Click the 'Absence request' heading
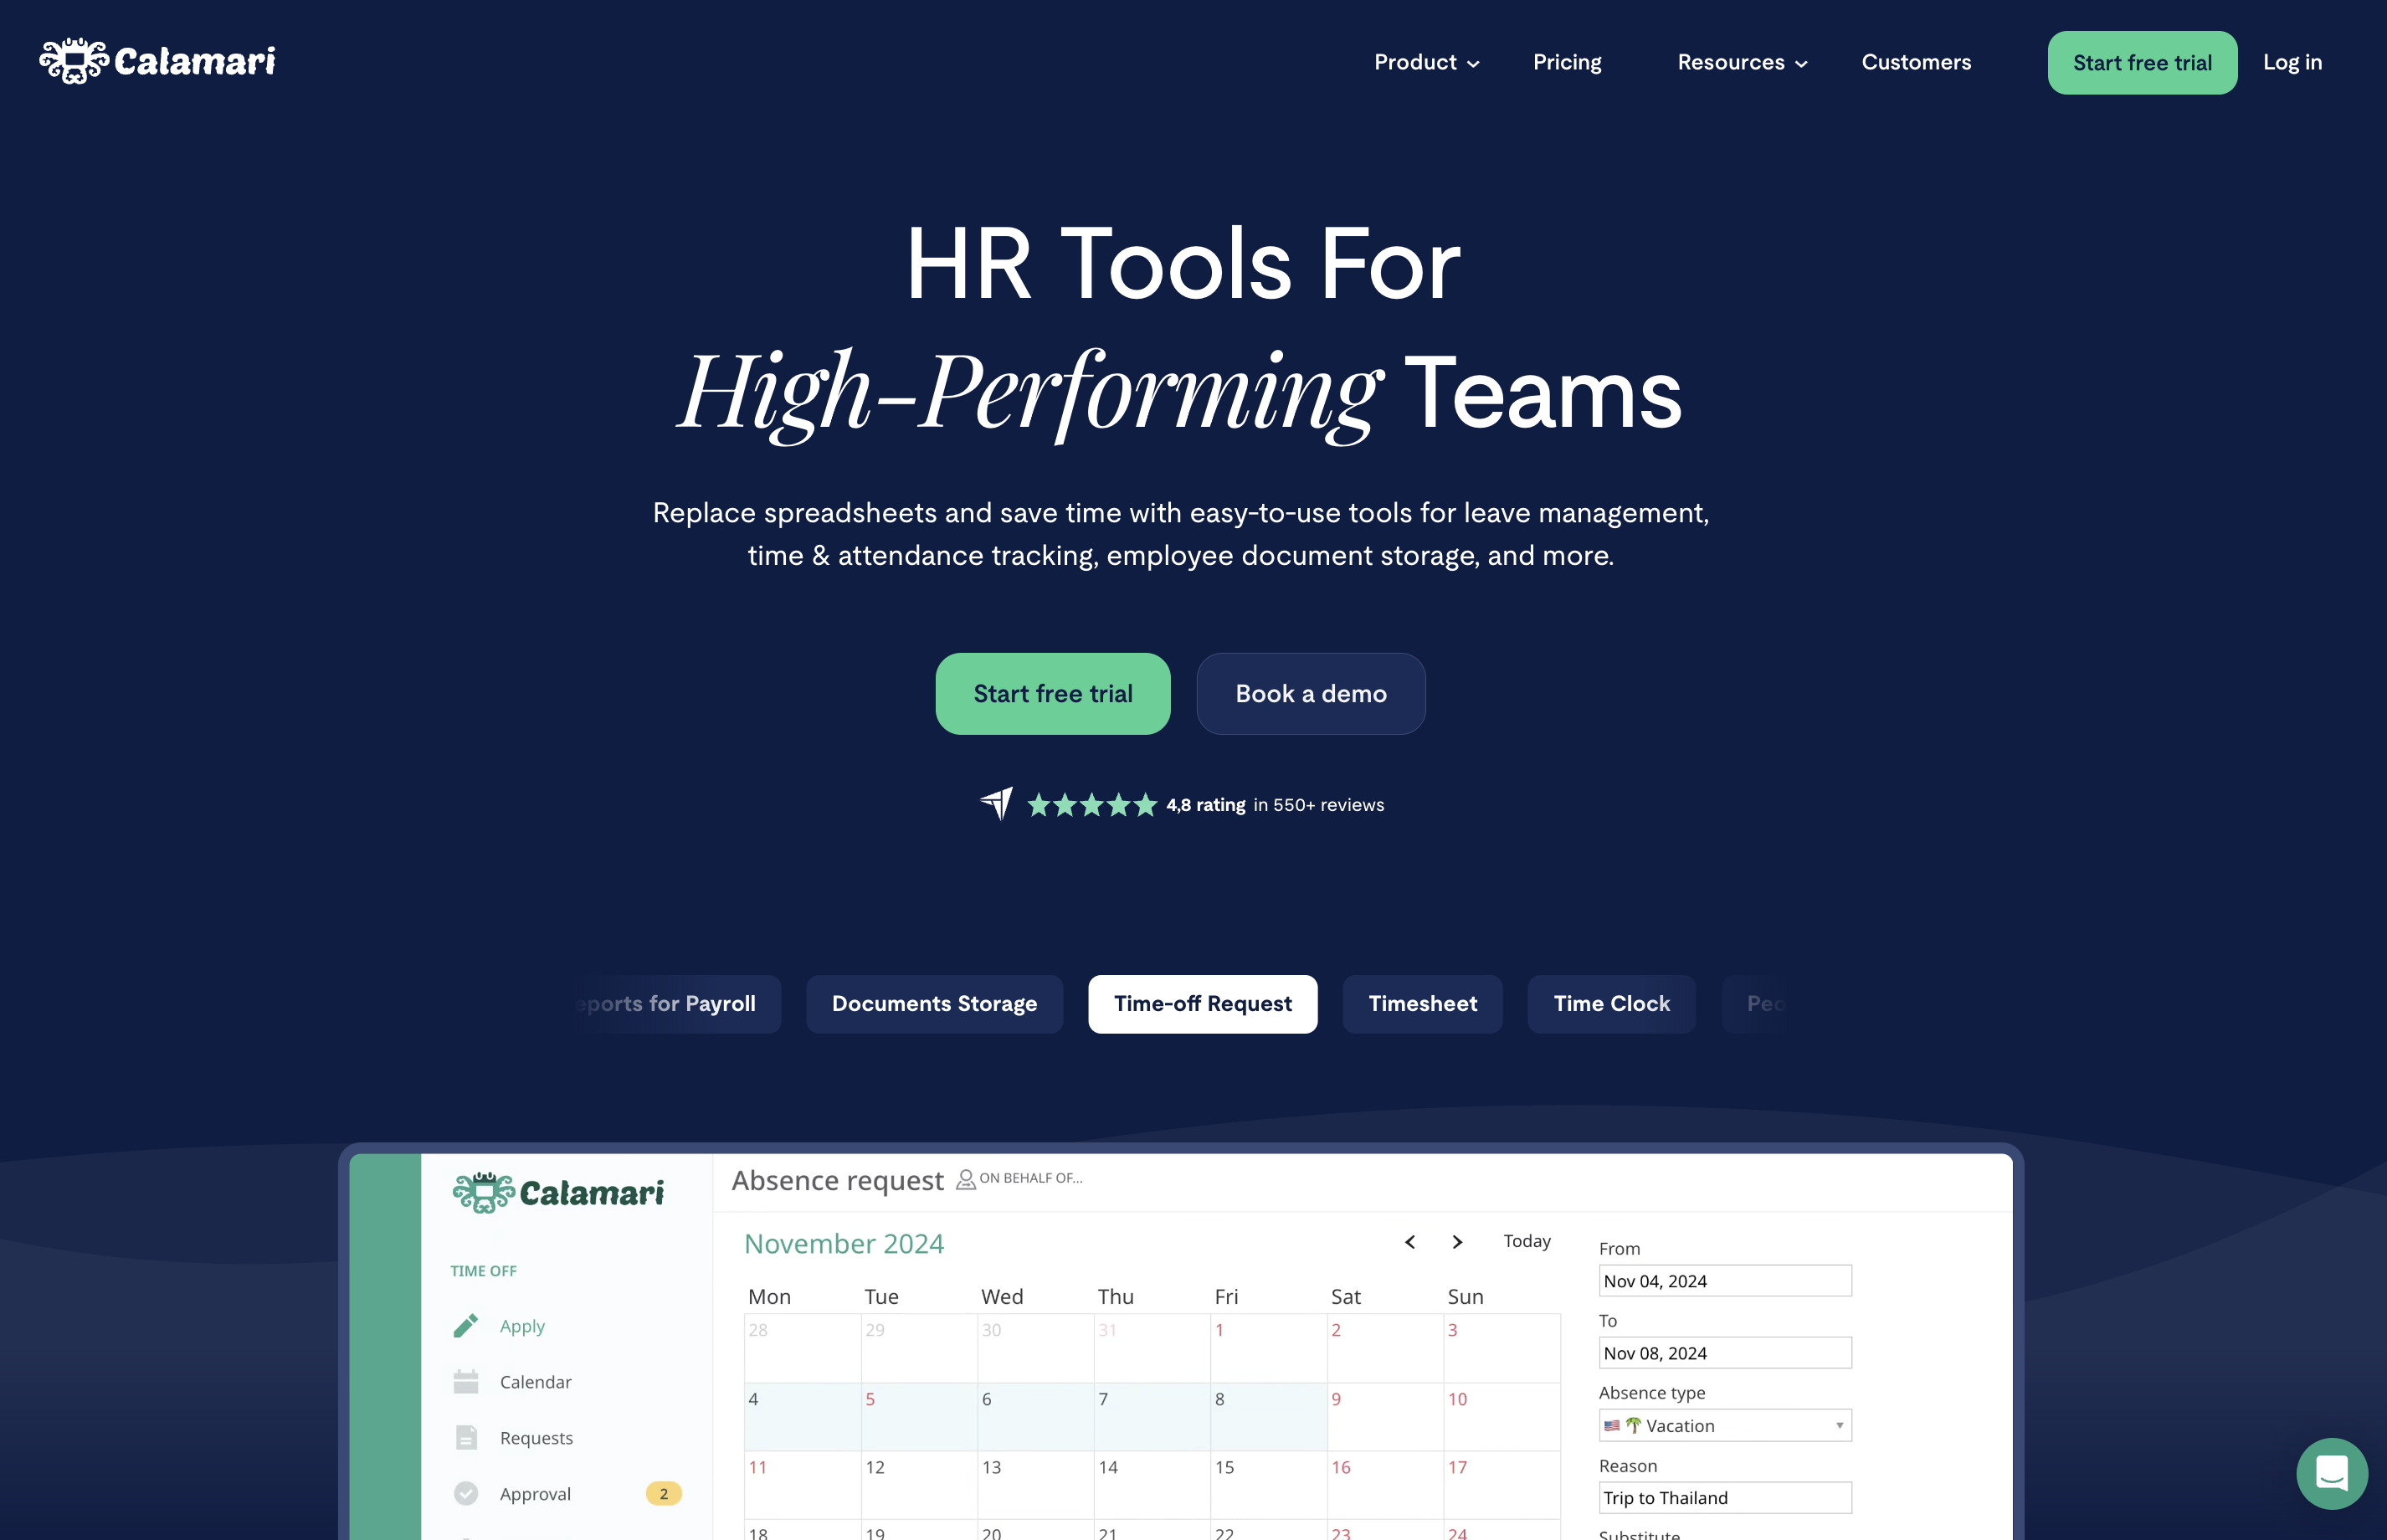The width and height of the screenshot is (2387, 1540). pos(837,1180)
